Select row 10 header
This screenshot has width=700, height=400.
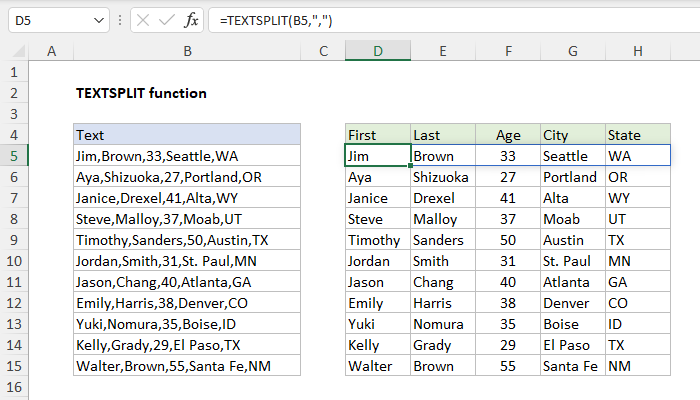click(x=14, y=261)
